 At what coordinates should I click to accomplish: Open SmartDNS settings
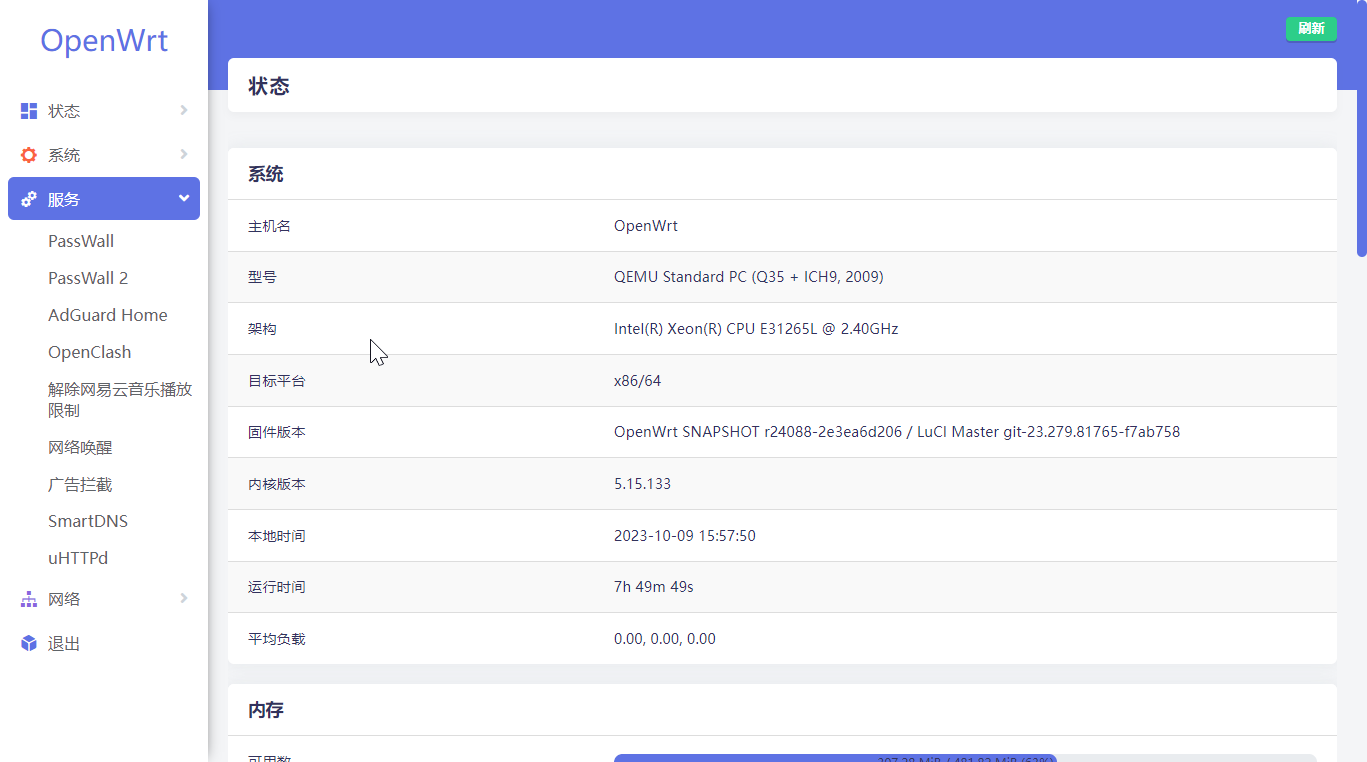(x=88, y=521)
